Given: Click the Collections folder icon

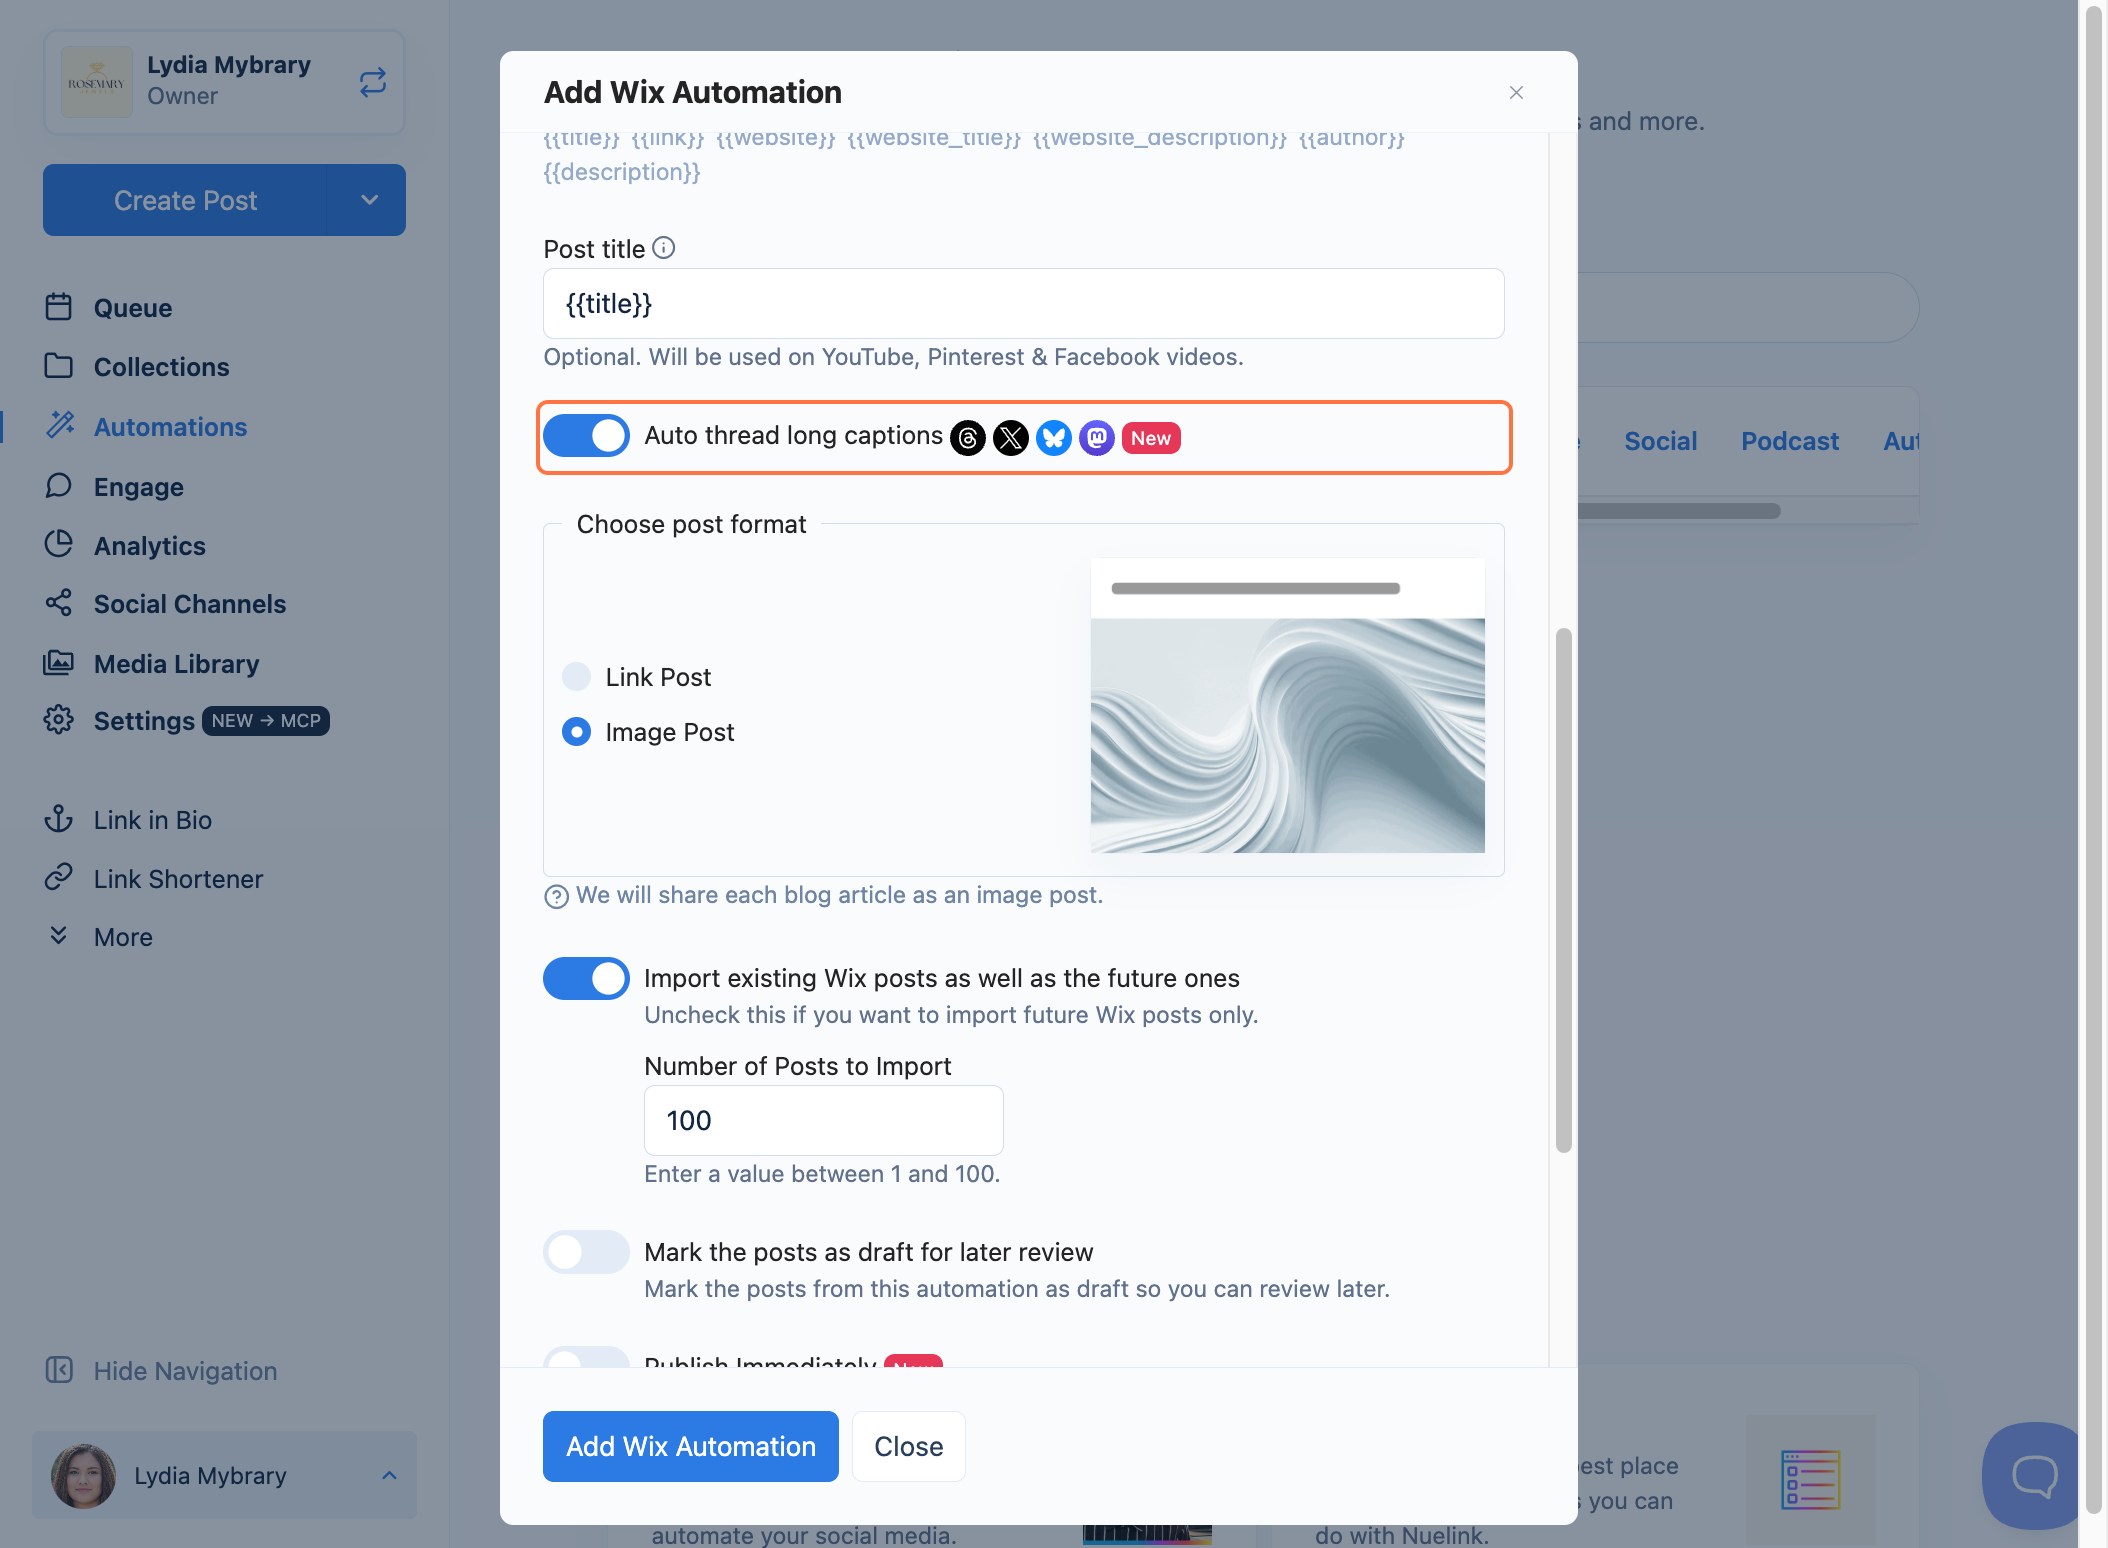Looking at the screenshot, I should [59, 366].
